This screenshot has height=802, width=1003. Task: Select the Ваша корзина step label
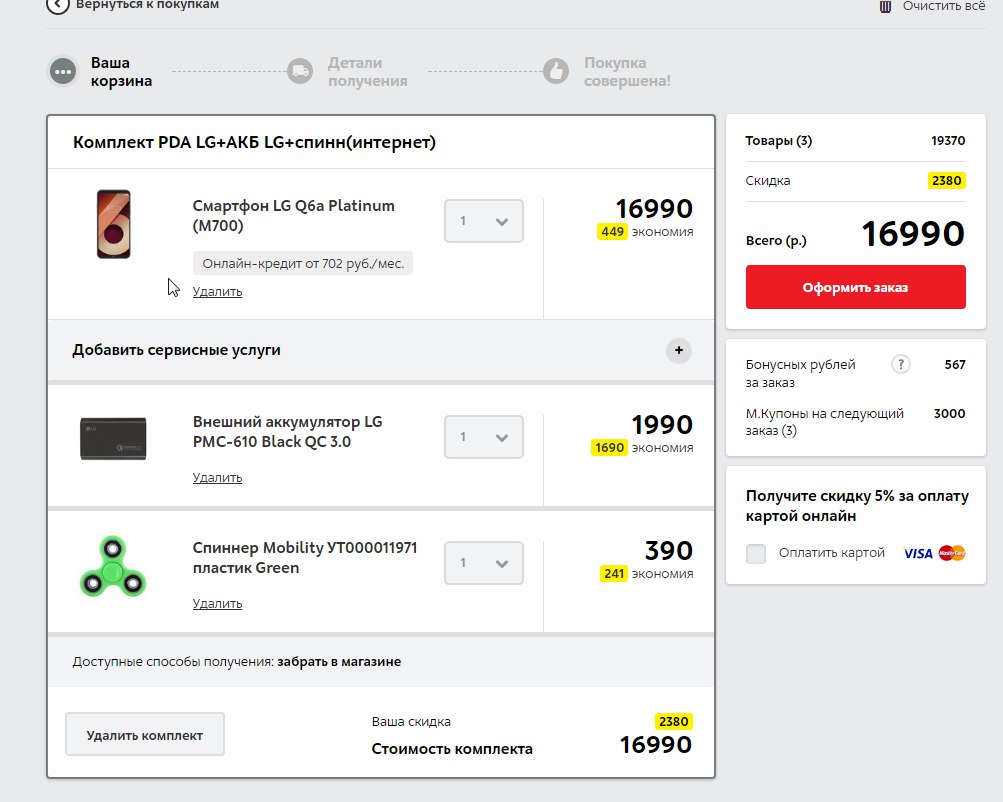(122, 72)
